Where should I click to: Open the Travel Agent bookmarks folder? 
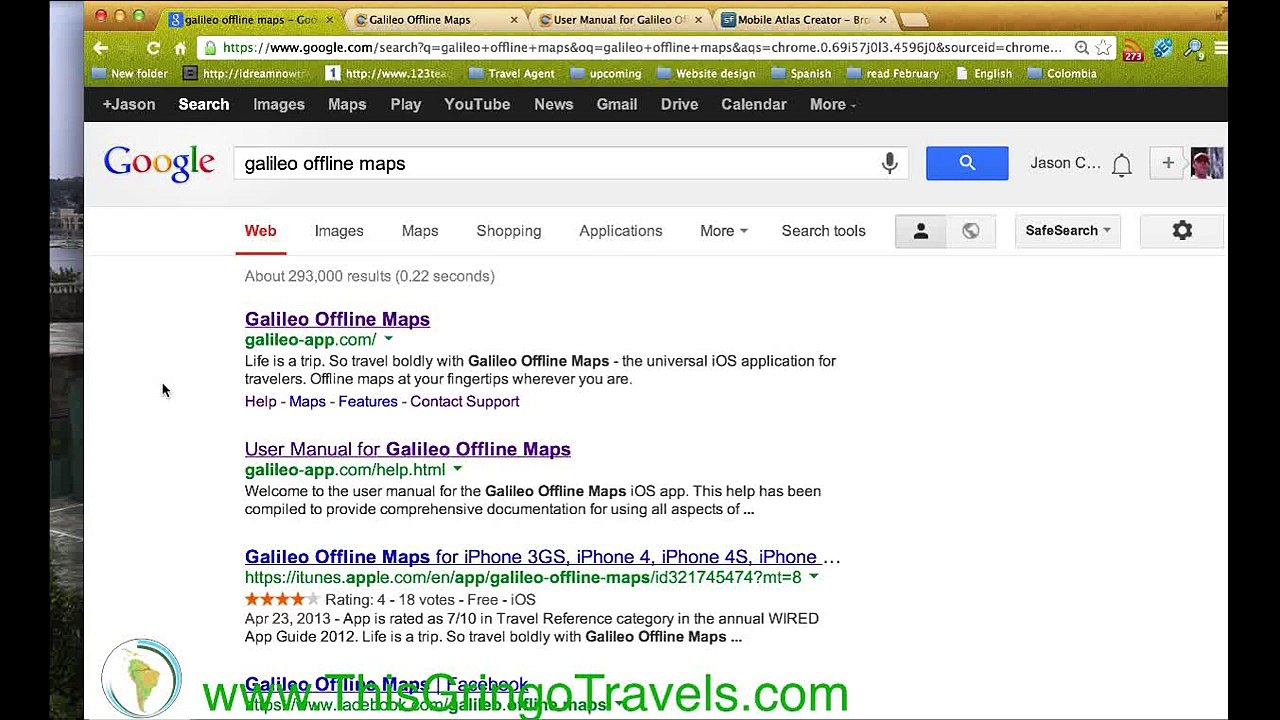[x=511, y=74]
